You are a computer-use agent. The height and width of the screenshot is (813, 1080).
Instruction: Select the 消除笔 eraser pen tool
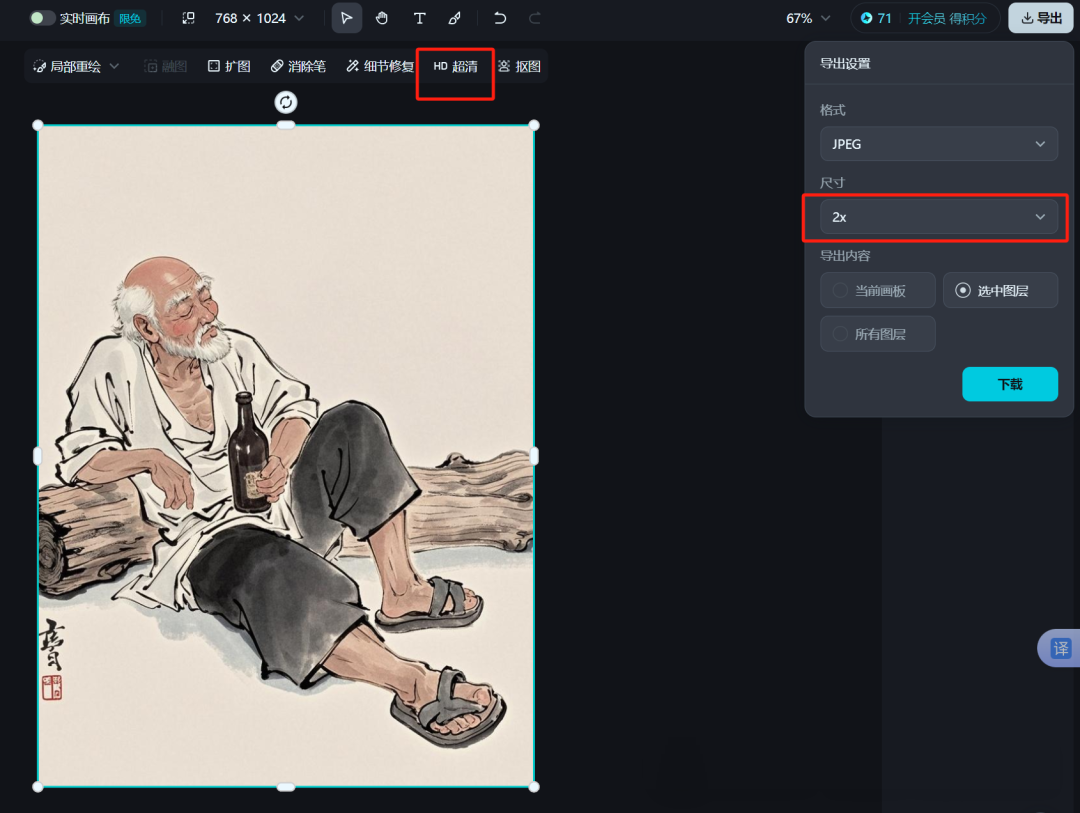298,66
